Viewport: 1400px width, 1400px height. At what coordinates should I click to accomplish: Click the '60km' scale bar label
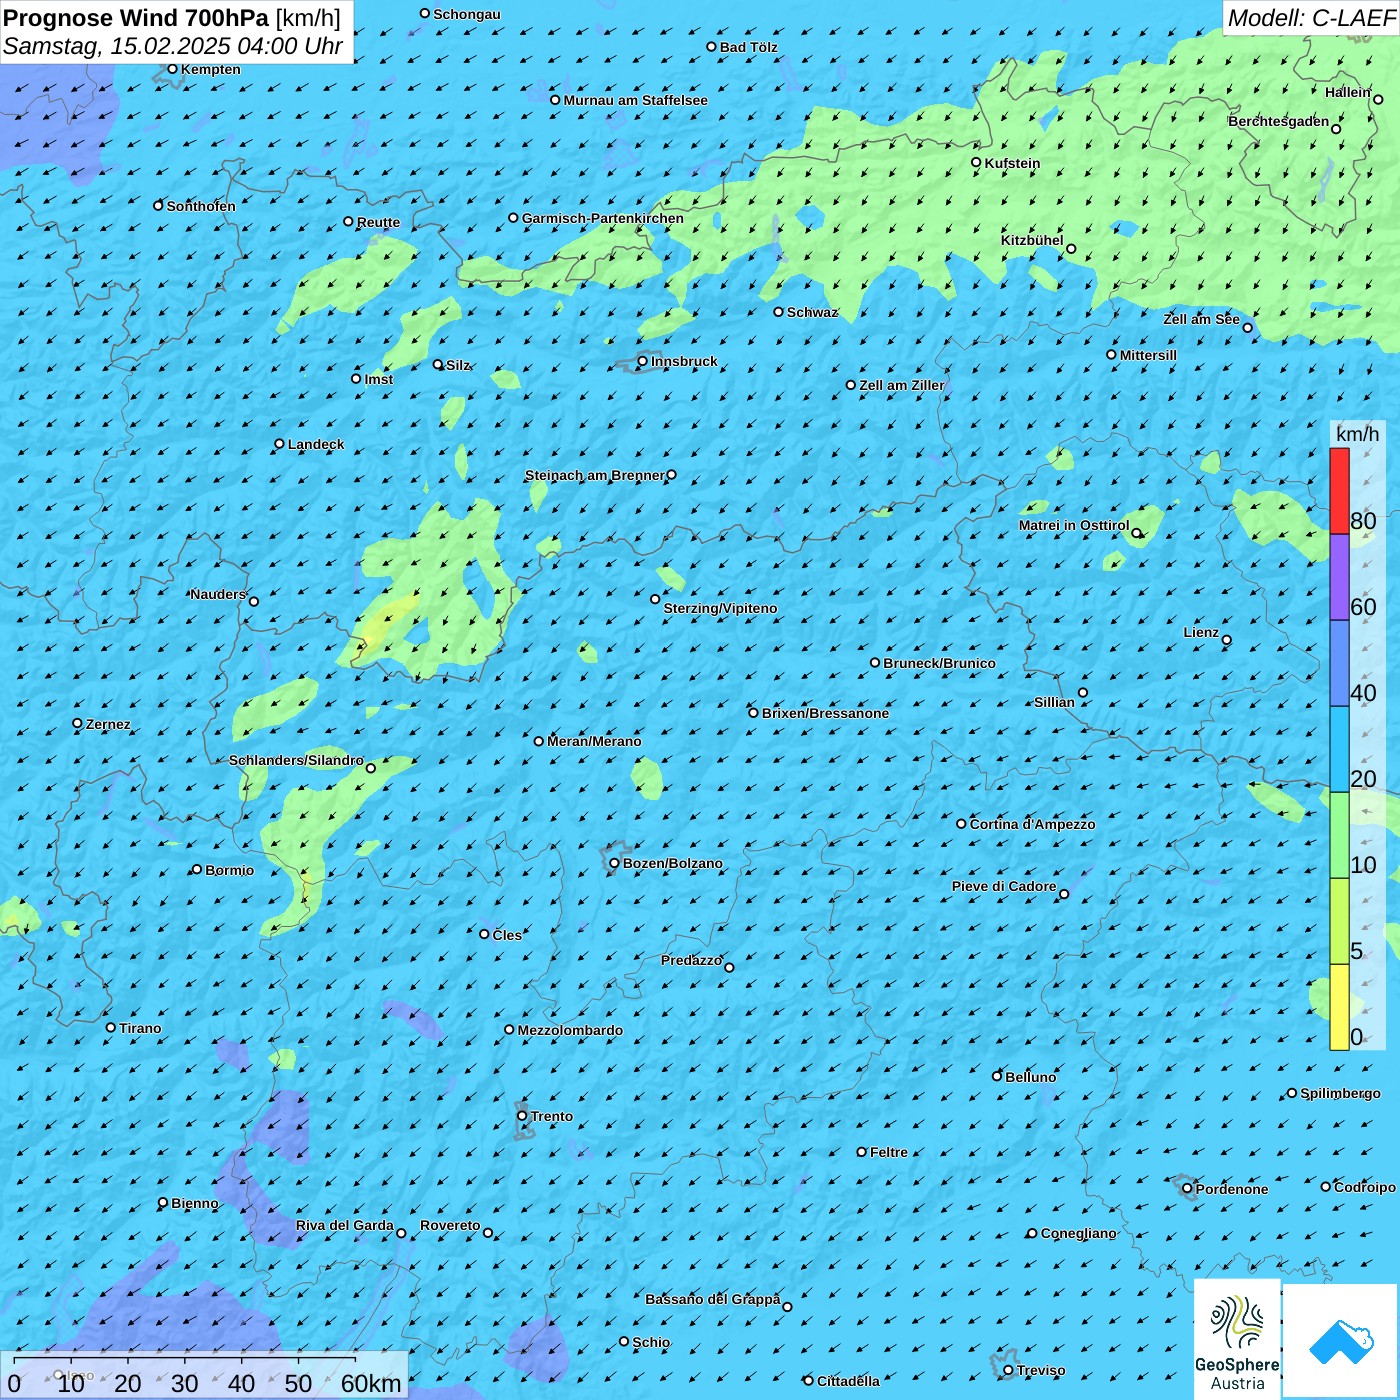click(371, 1383)
